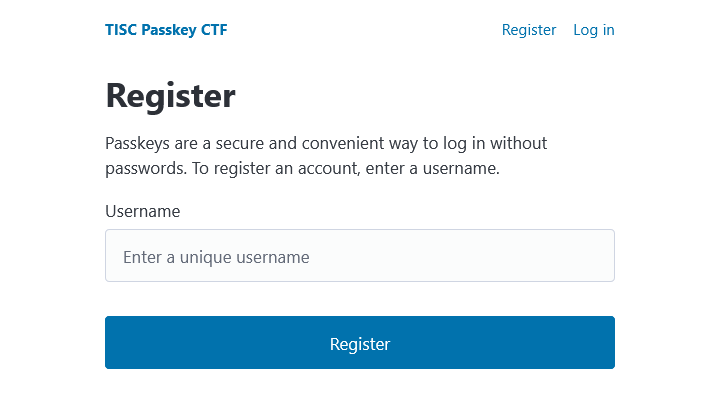The image size is (720, 403).
Task: Place cursor in the unique username box
Action: click(359, 256)
